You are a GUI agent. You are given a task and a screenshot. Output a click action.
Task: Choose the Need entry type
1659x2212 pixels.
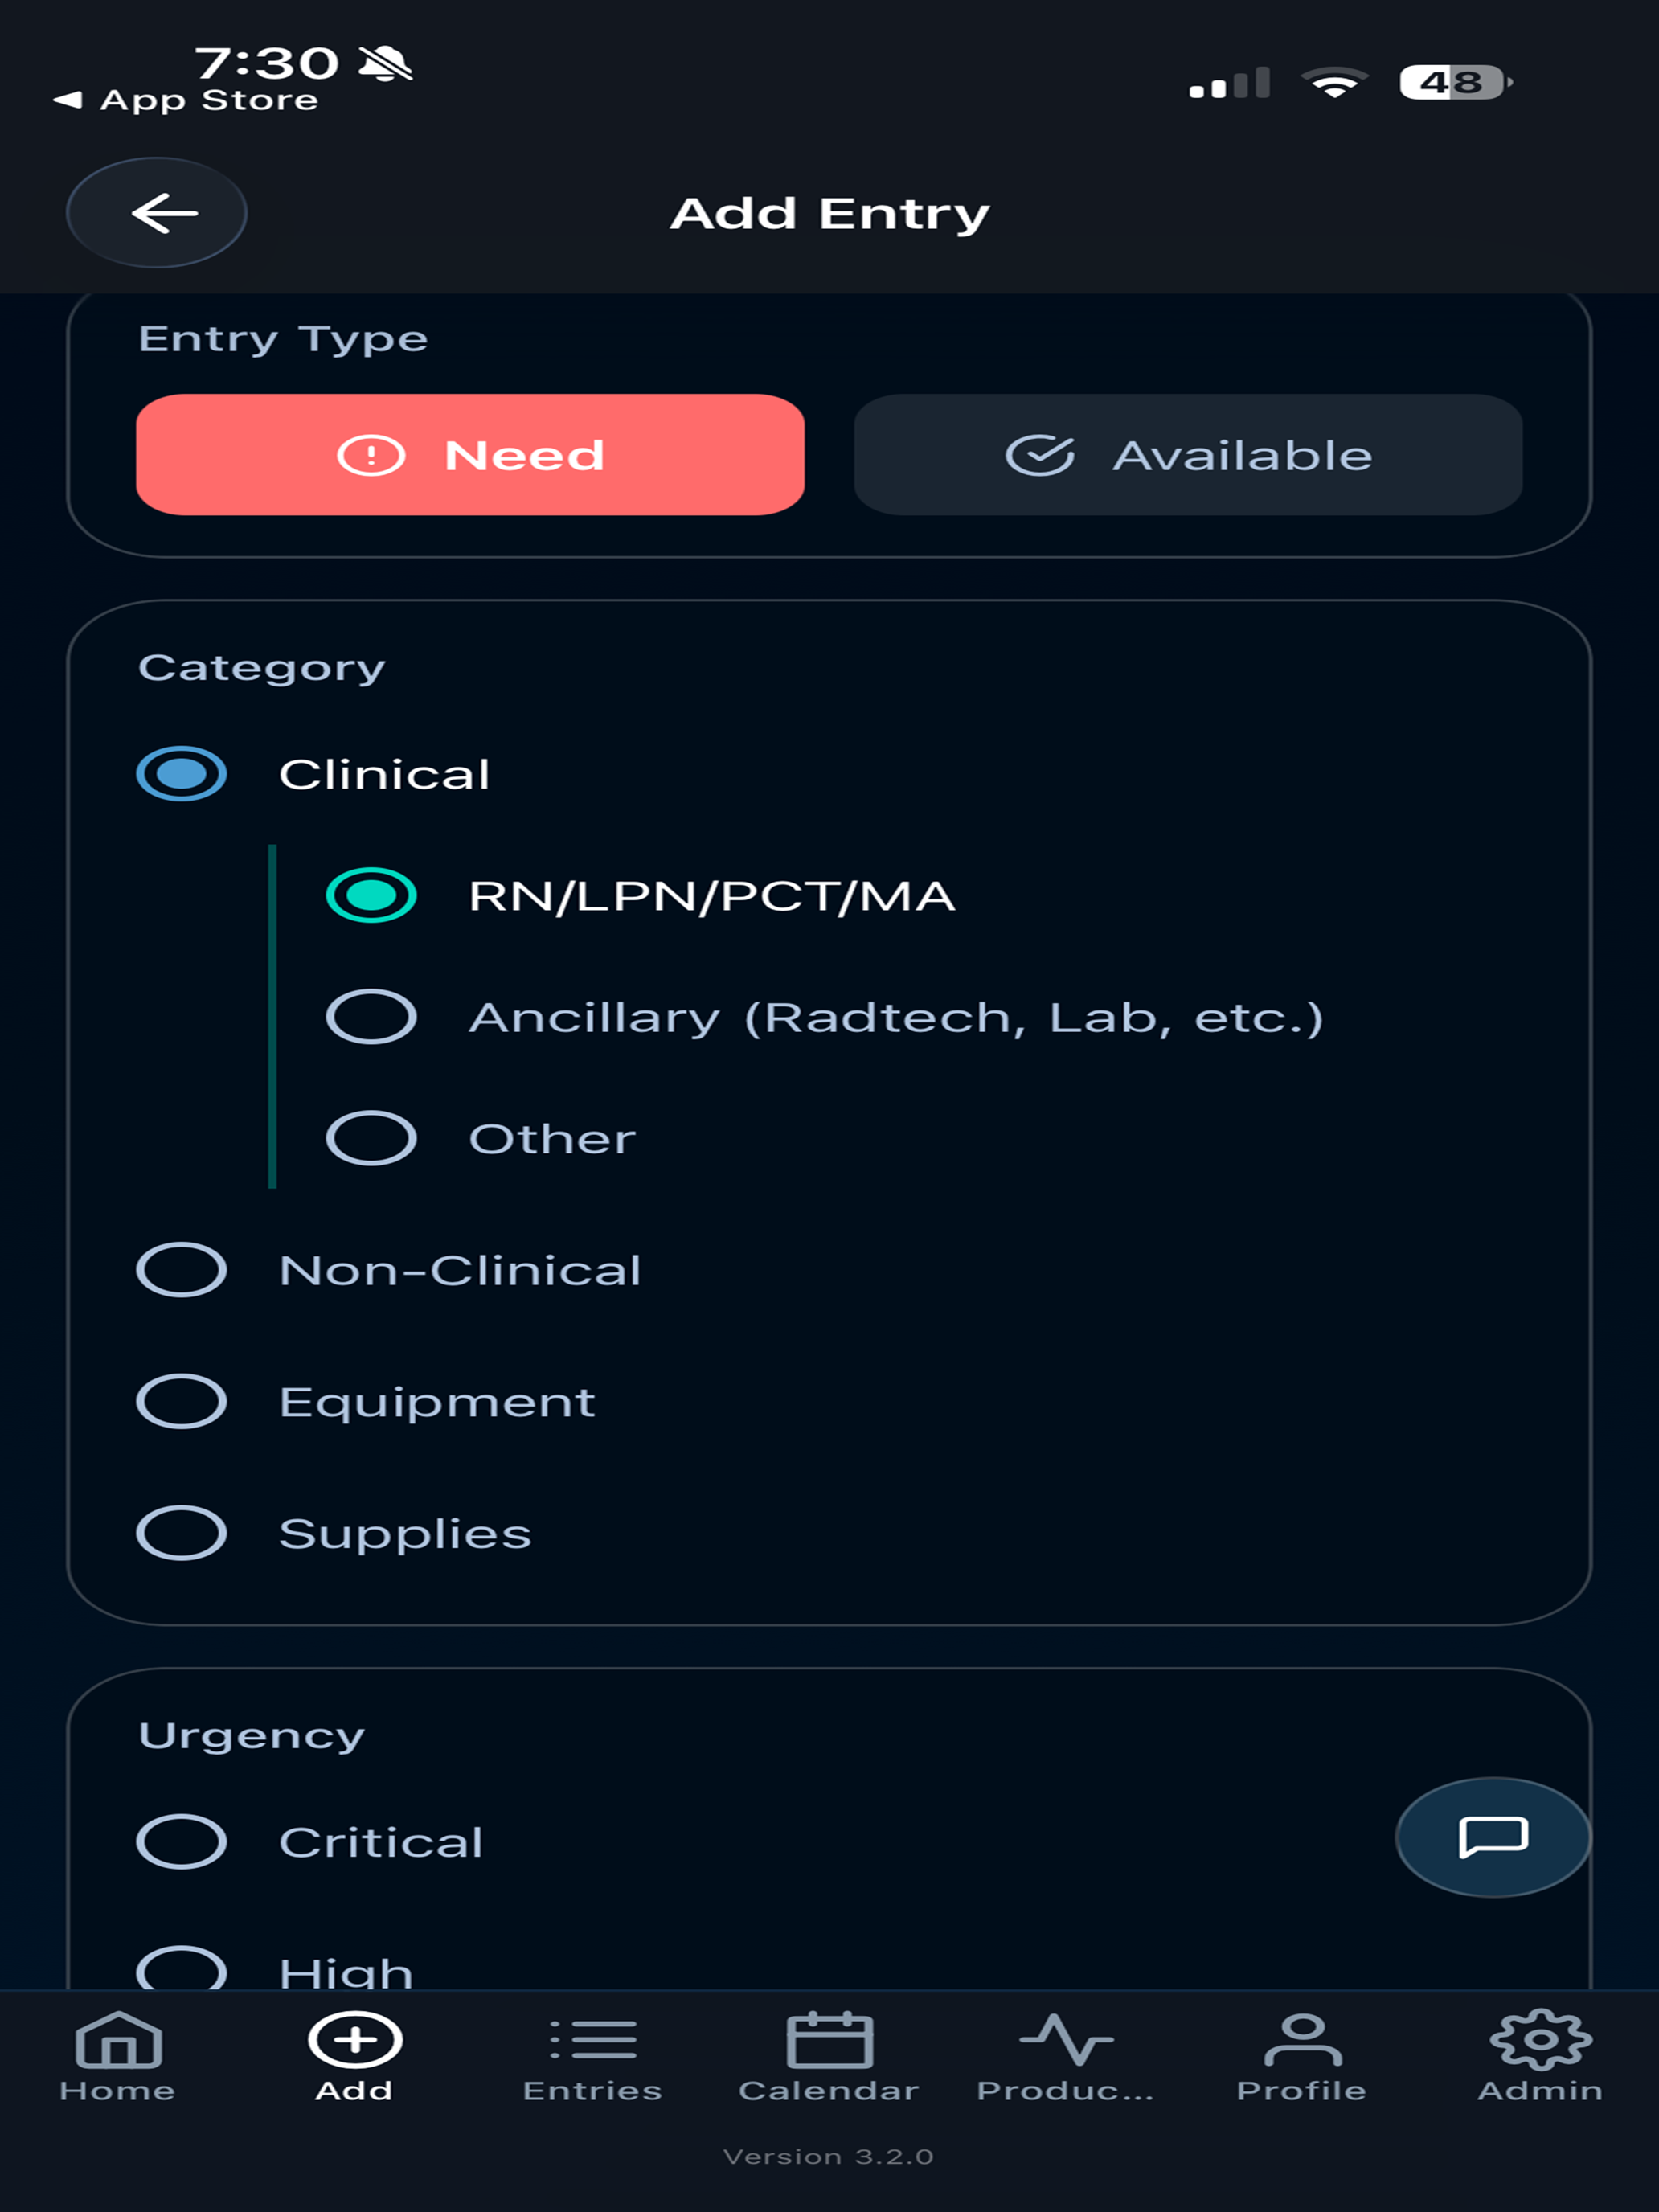tap(470, 455)
